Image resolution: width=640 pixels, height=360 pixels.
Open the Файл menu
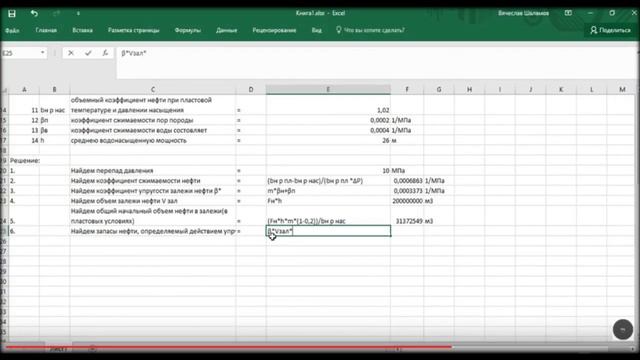[12, 30]
